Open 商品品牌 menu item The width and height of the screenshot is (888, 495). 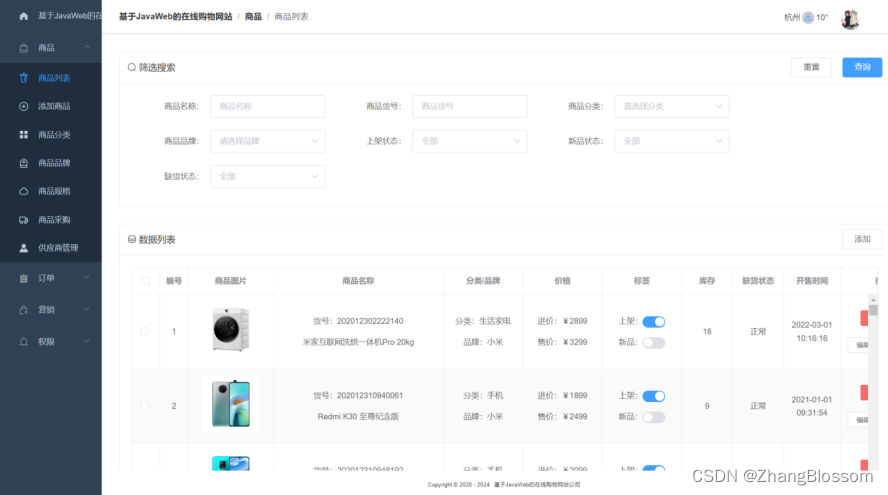click(51, 163)
